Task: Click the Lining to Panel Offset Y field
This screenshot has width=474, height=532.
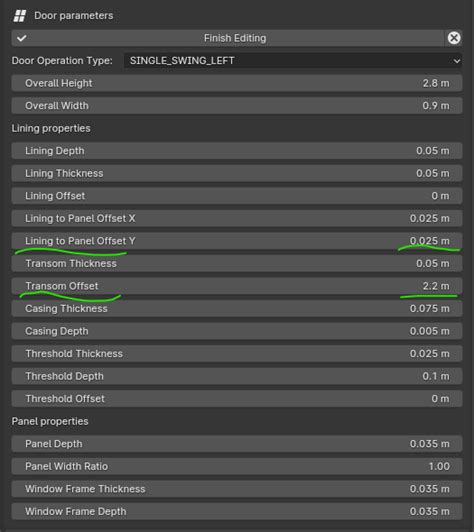Action: tap(237, 241)
